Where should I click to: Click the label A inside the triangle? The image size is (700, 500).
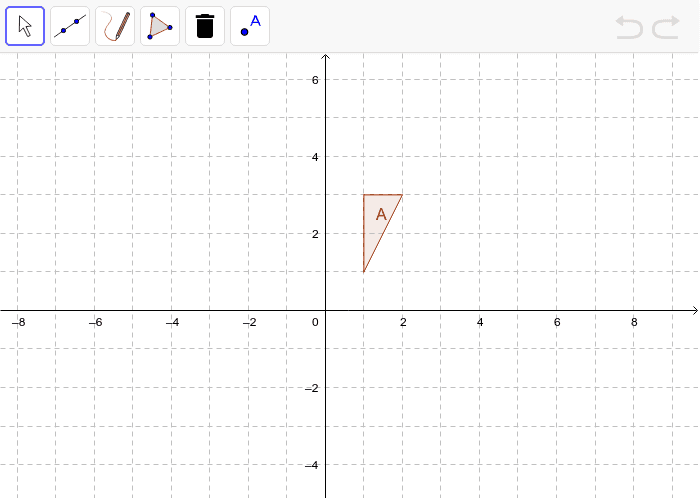click(381, 215)
